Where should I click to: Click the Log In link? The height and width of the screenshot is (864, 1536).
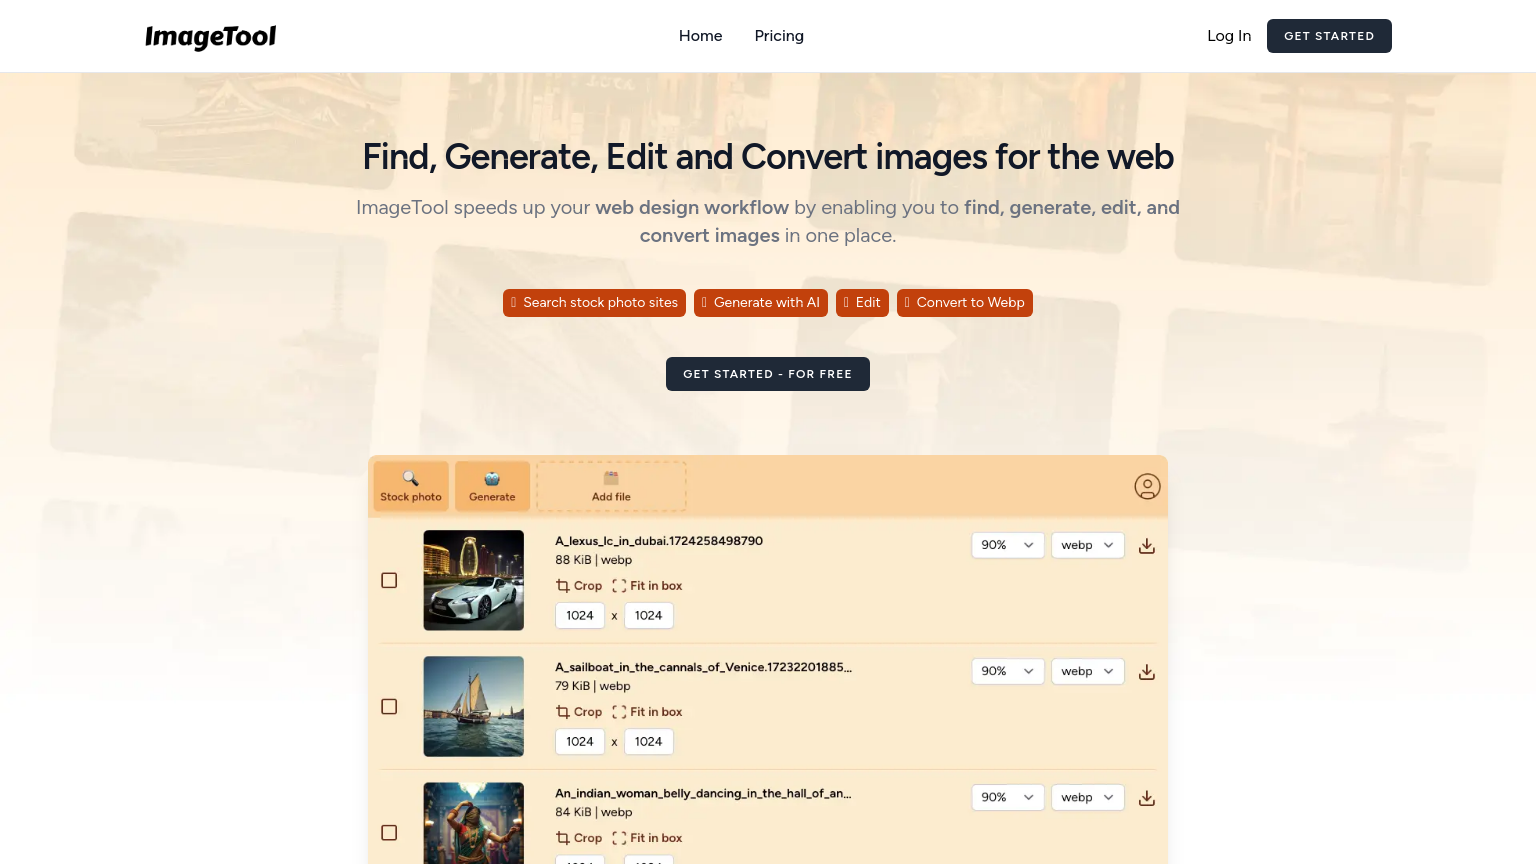[1228, 36]
